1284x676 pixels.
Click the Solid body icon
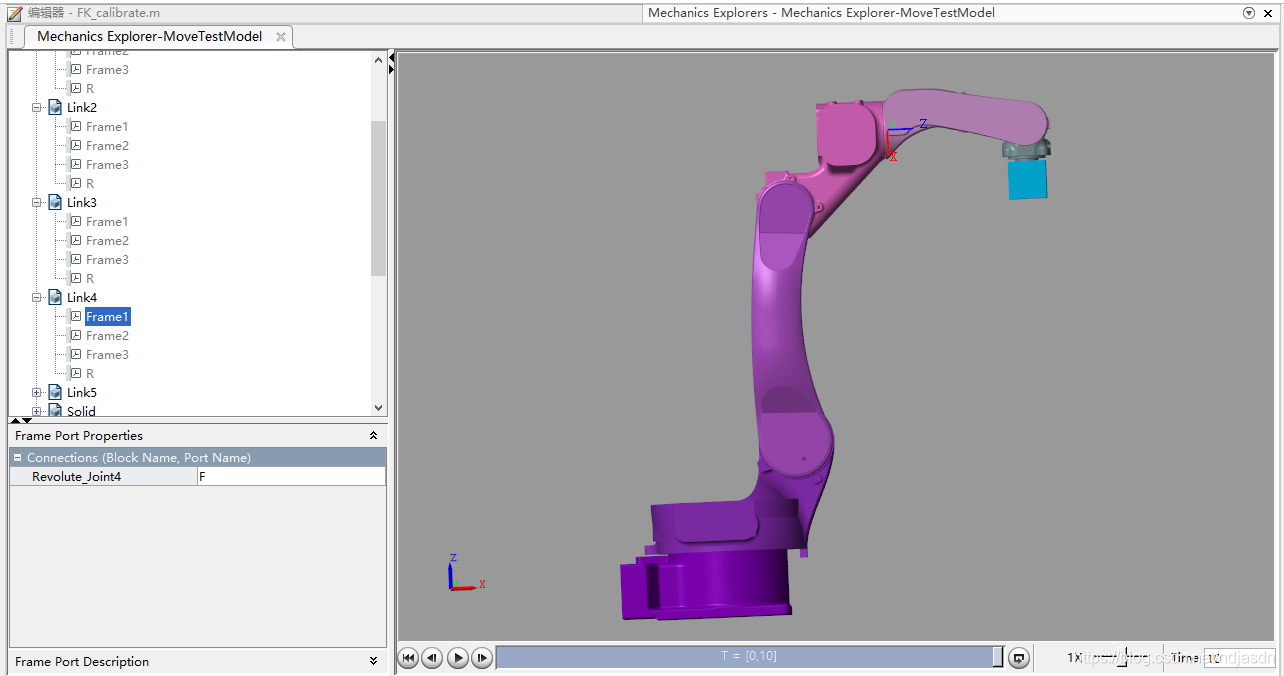55,411
